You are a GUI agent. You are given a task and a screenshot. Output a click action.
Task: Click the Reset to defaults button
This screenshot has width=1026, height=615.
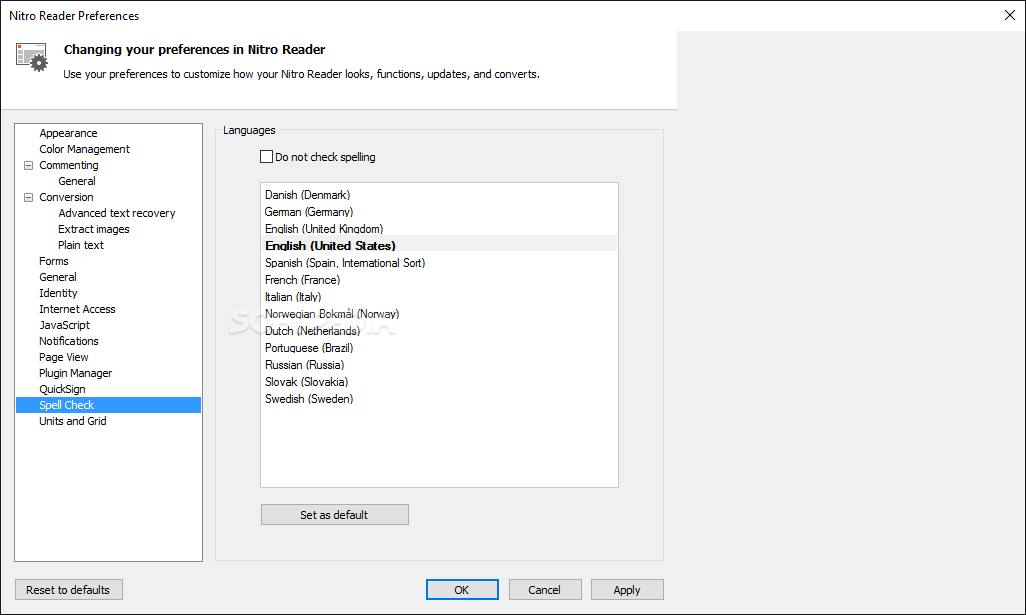69,590
